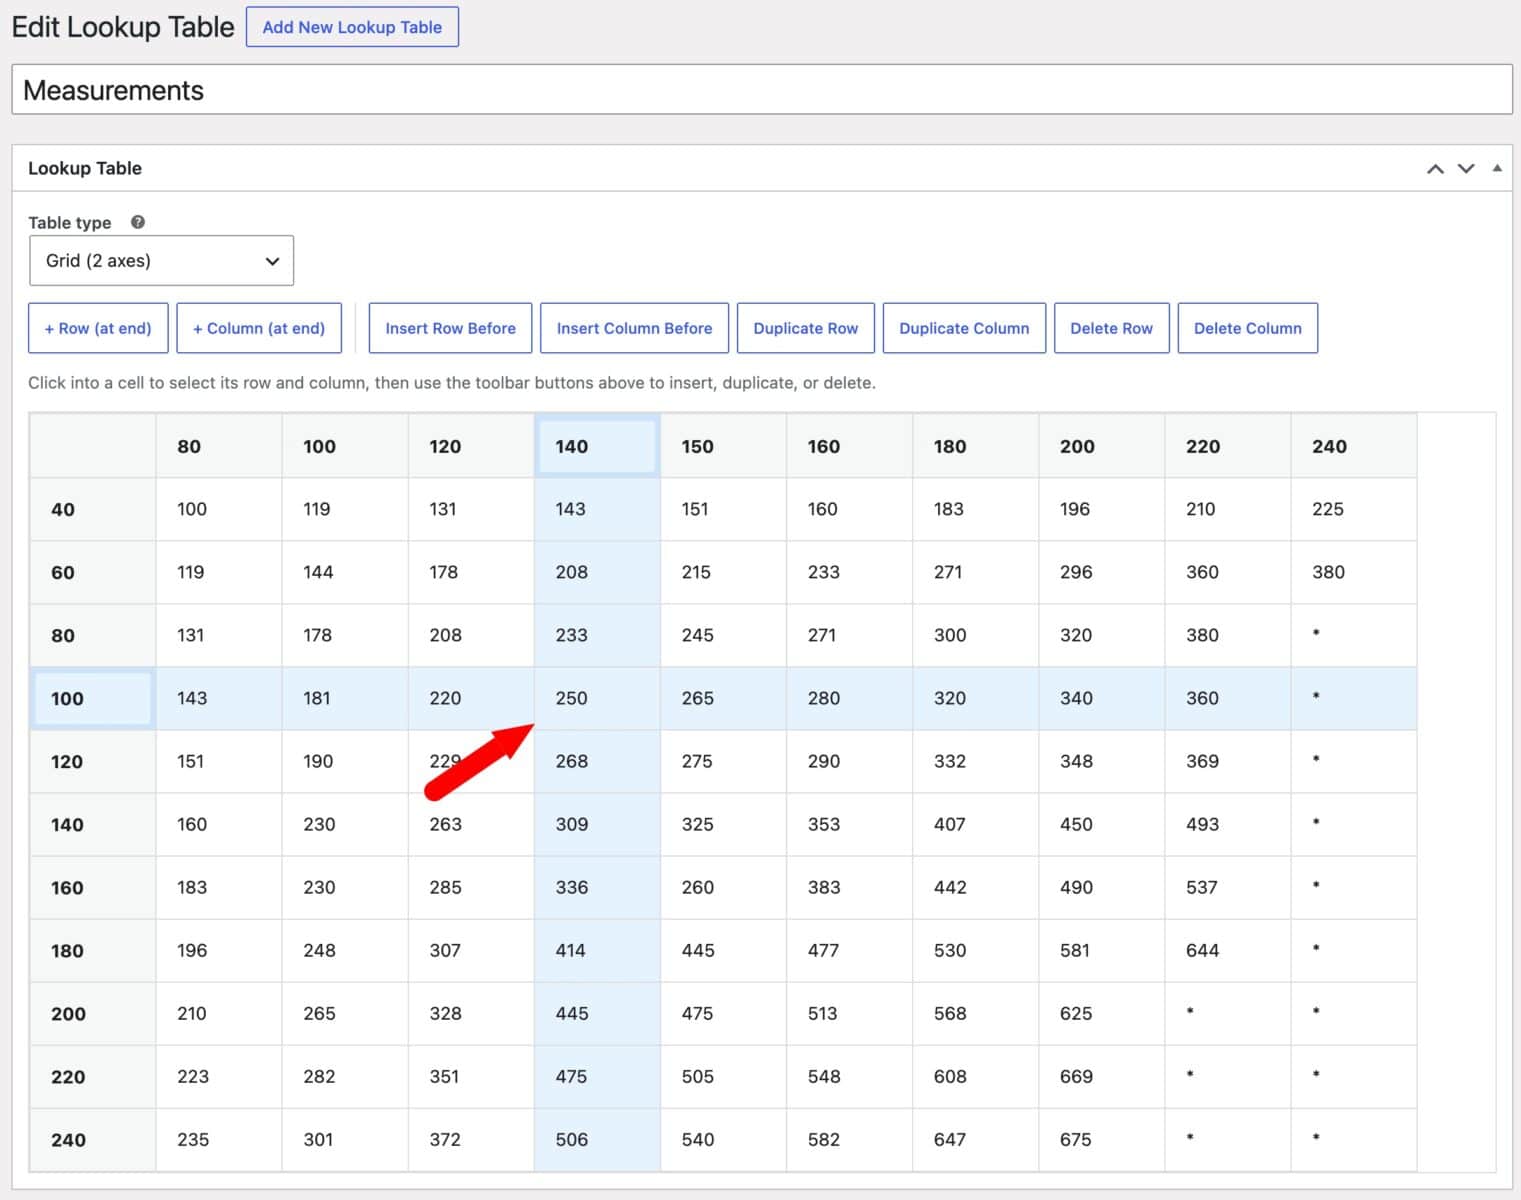This screenshot has height=1200, width=1521.
Task: Click cell value 225
Action: click(x=1354, y=509)
